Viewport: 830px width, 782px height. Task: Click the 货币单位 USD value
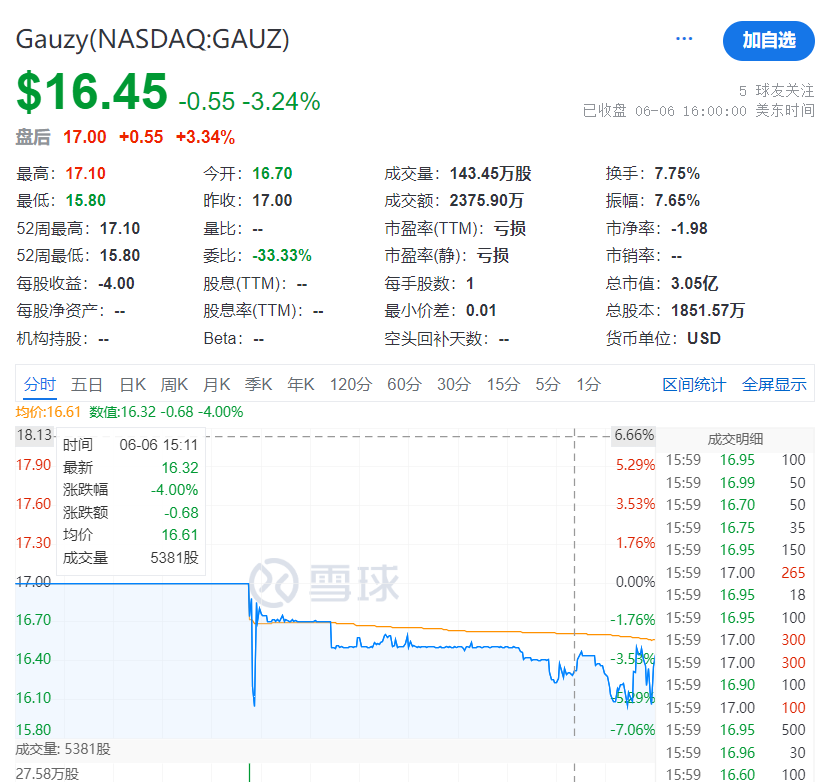(x=704, y=338)
